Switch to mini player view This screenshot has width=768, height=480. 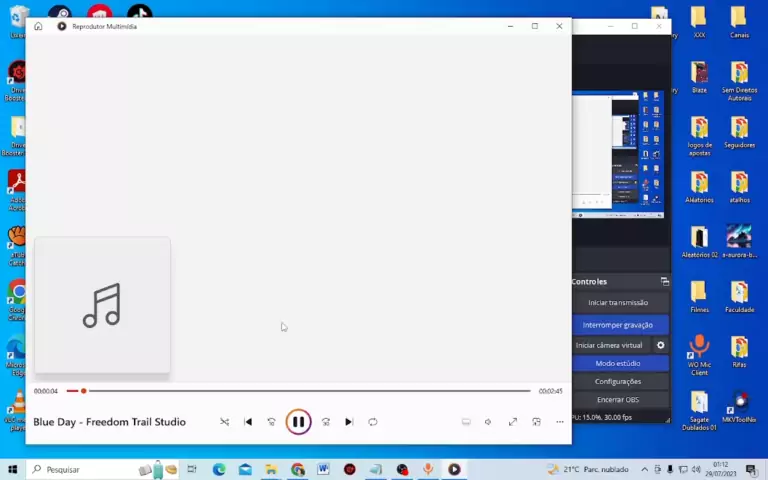point(536,422)
